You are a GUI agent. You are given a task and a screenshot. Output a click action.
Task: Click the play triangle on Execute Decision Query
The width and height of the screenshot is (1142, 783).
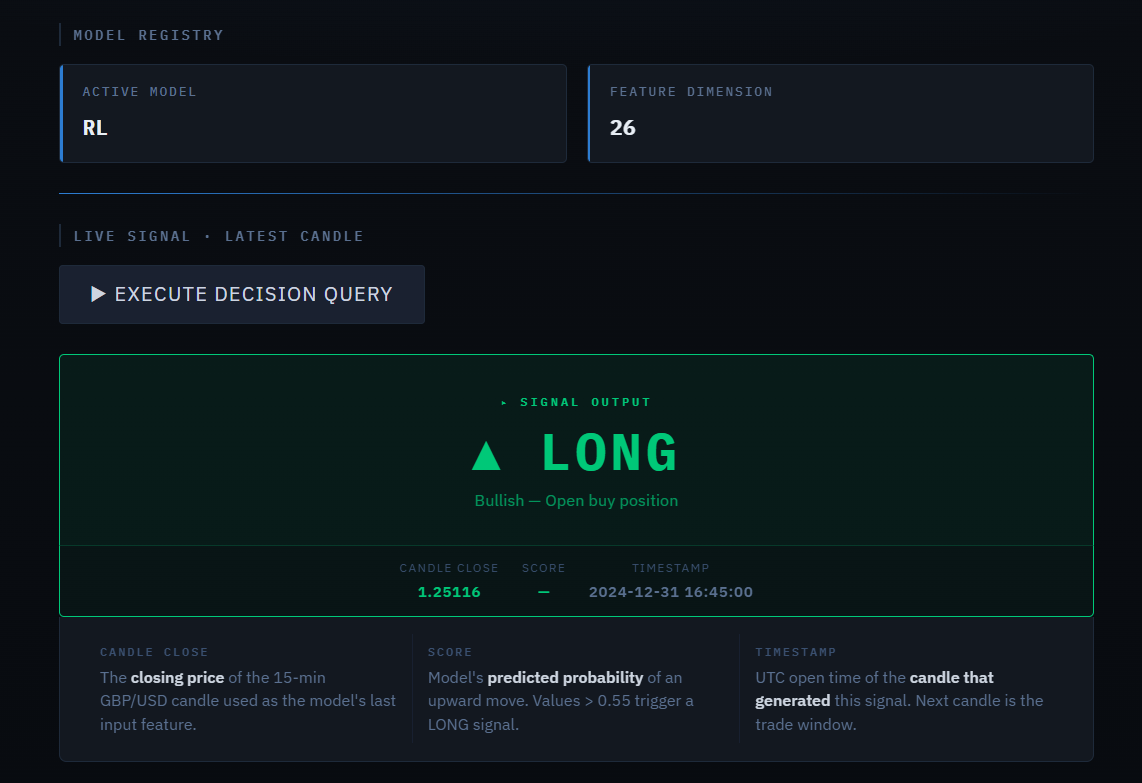pyautogui.click(x=98, y=293)
